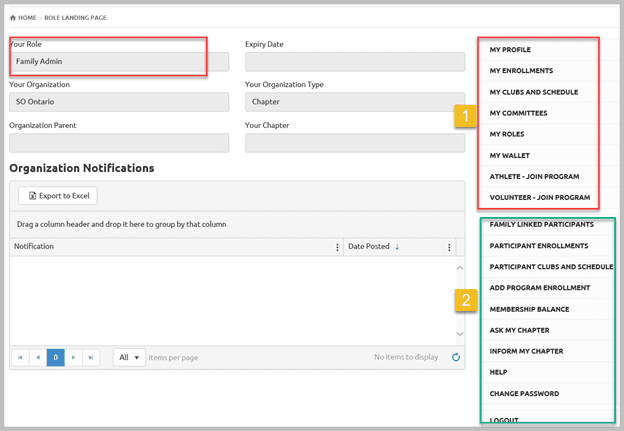Open the Date Posted column options menu
The height and width of the screenshot is (431, 624).
(x=449, y=247)
